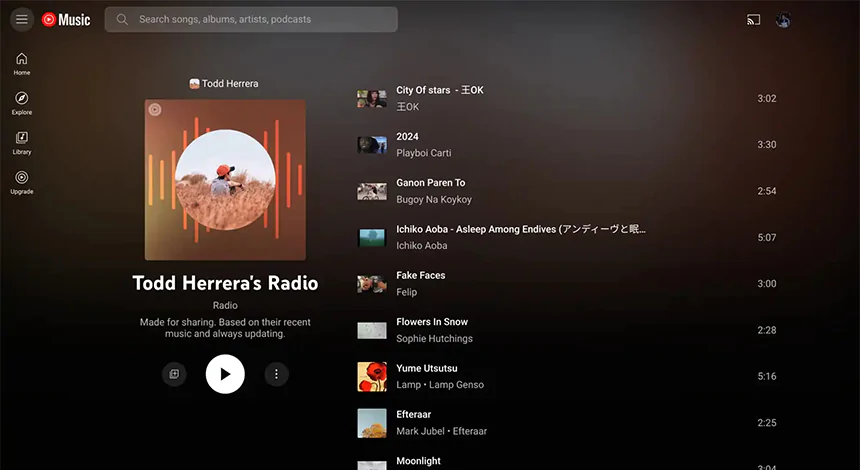Click Asleep Among Endives thumbnail
The image size is (860, 470).
[x=372, y=237]
